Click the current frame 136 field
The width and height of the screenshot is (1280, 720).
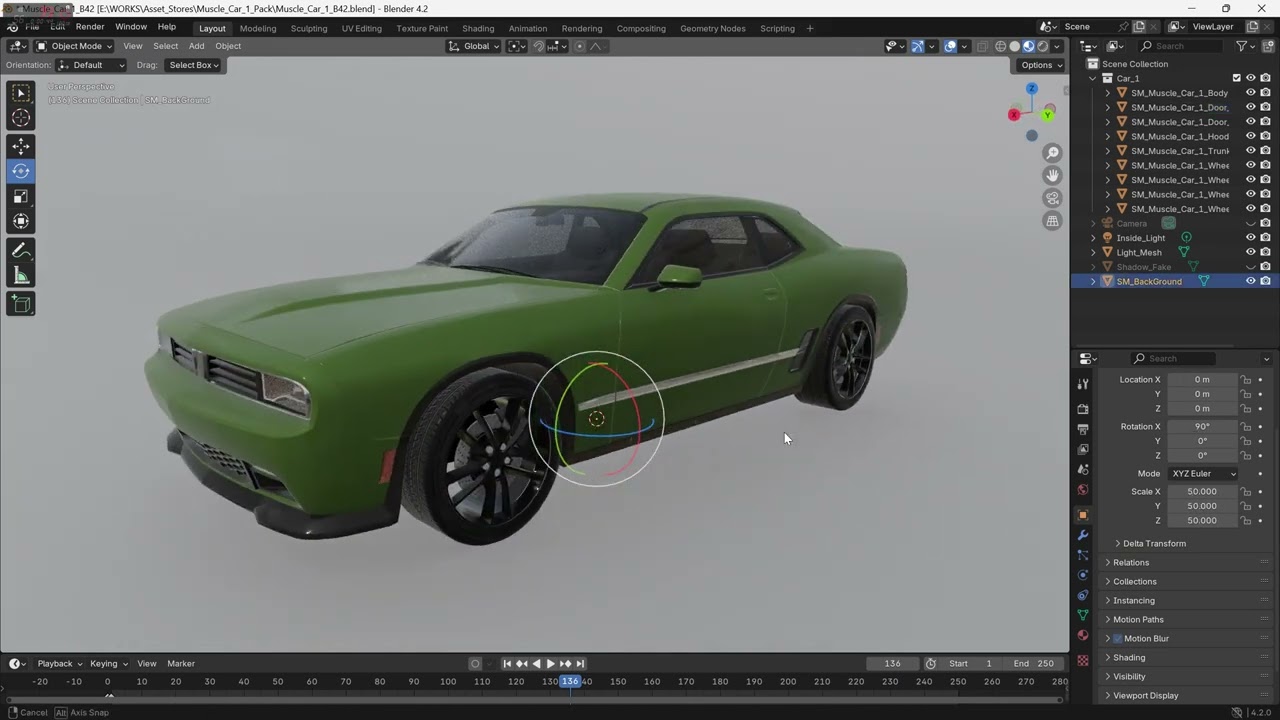(893, 664)
